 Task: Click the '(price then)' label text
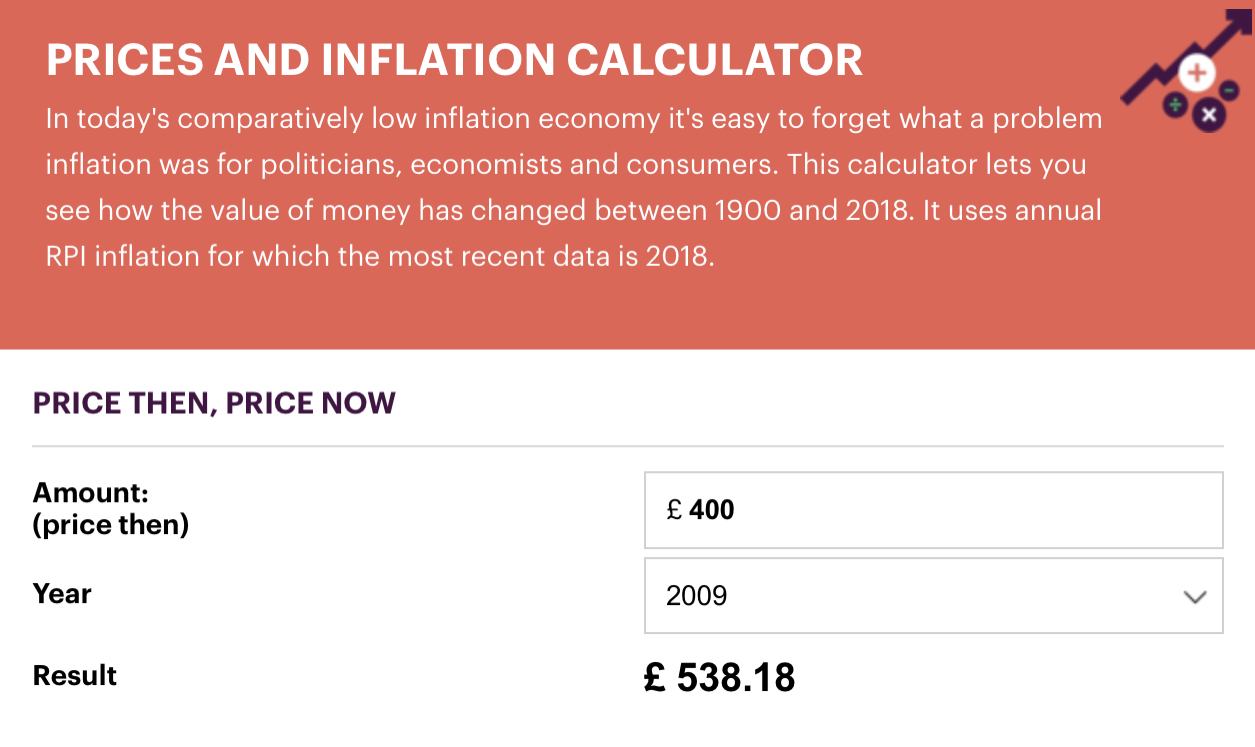pos(111,524)
